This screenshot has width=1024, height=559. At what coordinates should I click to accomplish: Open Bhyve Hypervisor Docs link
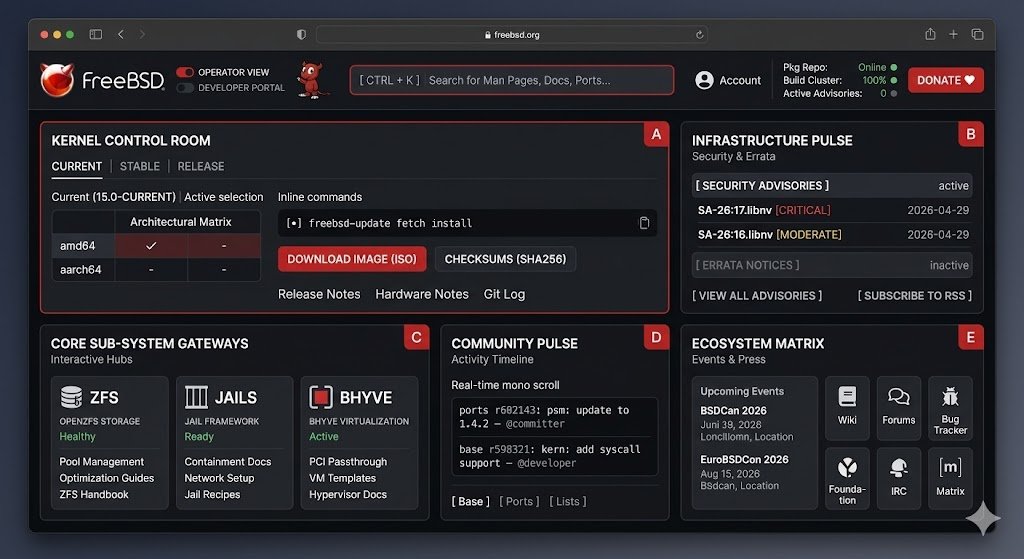click(x=347, y=494)
